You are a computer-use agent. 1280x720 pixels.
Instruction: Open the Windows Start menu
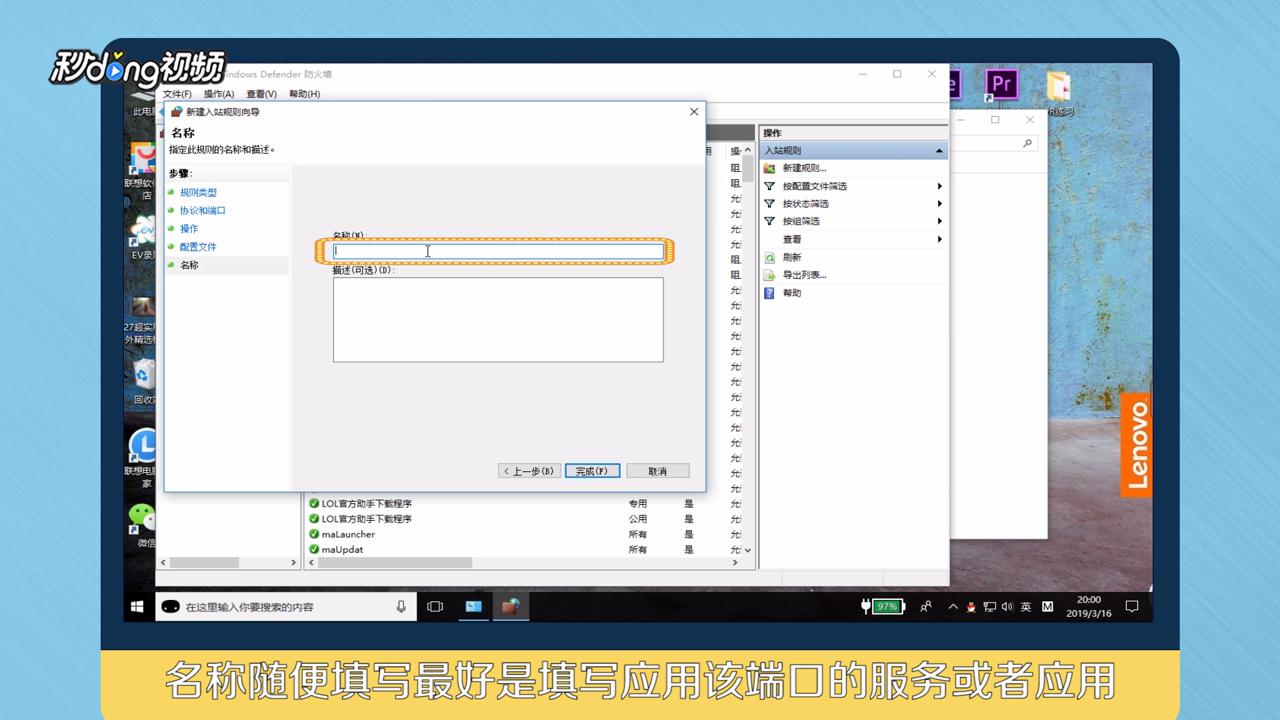[x=138, y=606]
